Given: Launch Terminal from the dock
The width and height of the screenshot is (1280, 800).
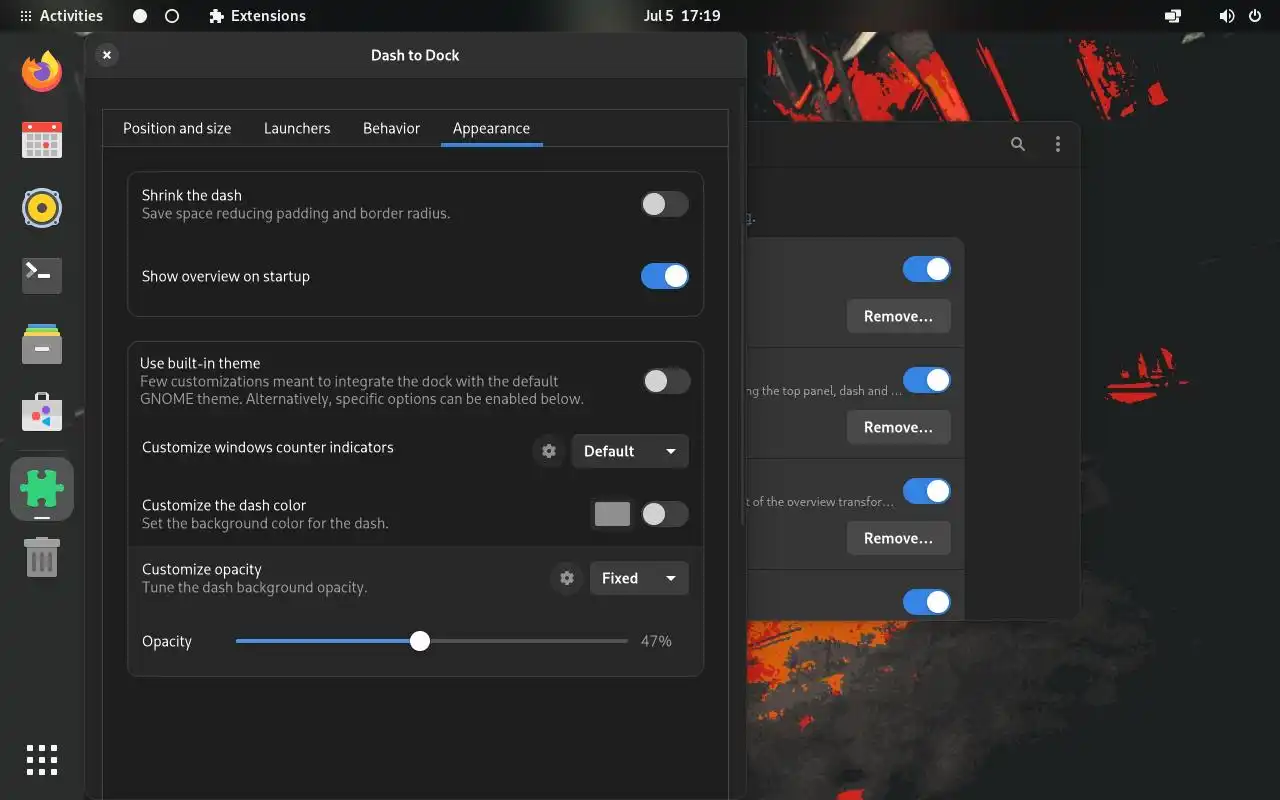Looking at the screenshot, I should (42, 276).
